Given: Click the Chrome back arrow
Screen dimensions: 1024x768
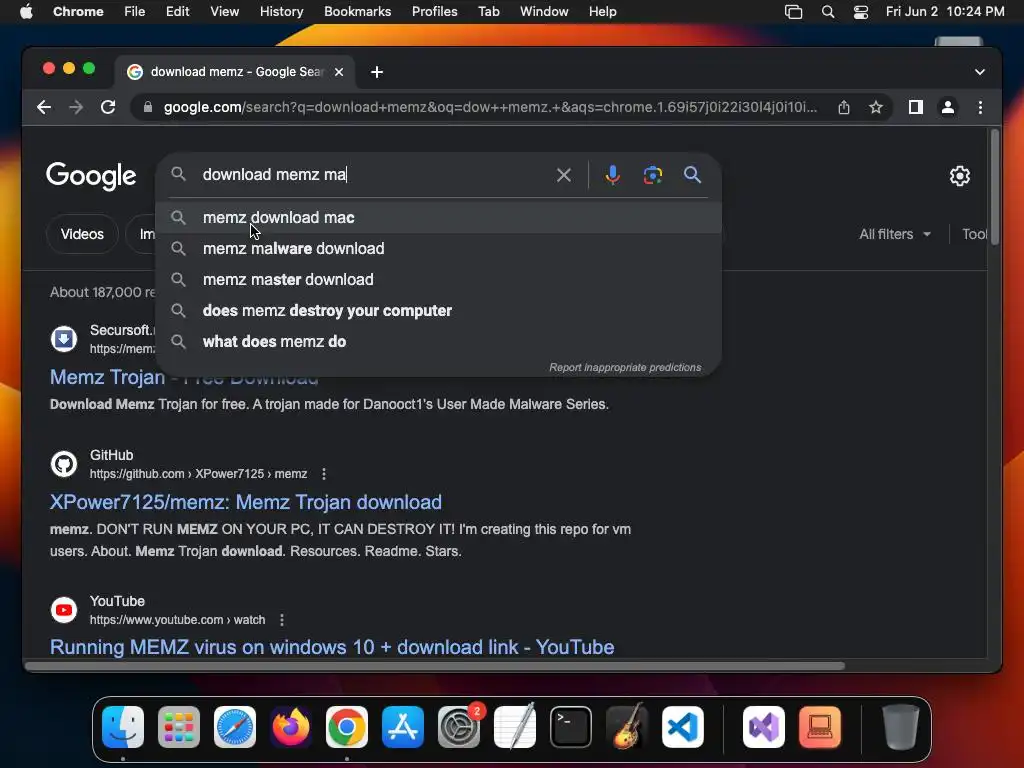Looking at the screenshot, I should [44, 107].
